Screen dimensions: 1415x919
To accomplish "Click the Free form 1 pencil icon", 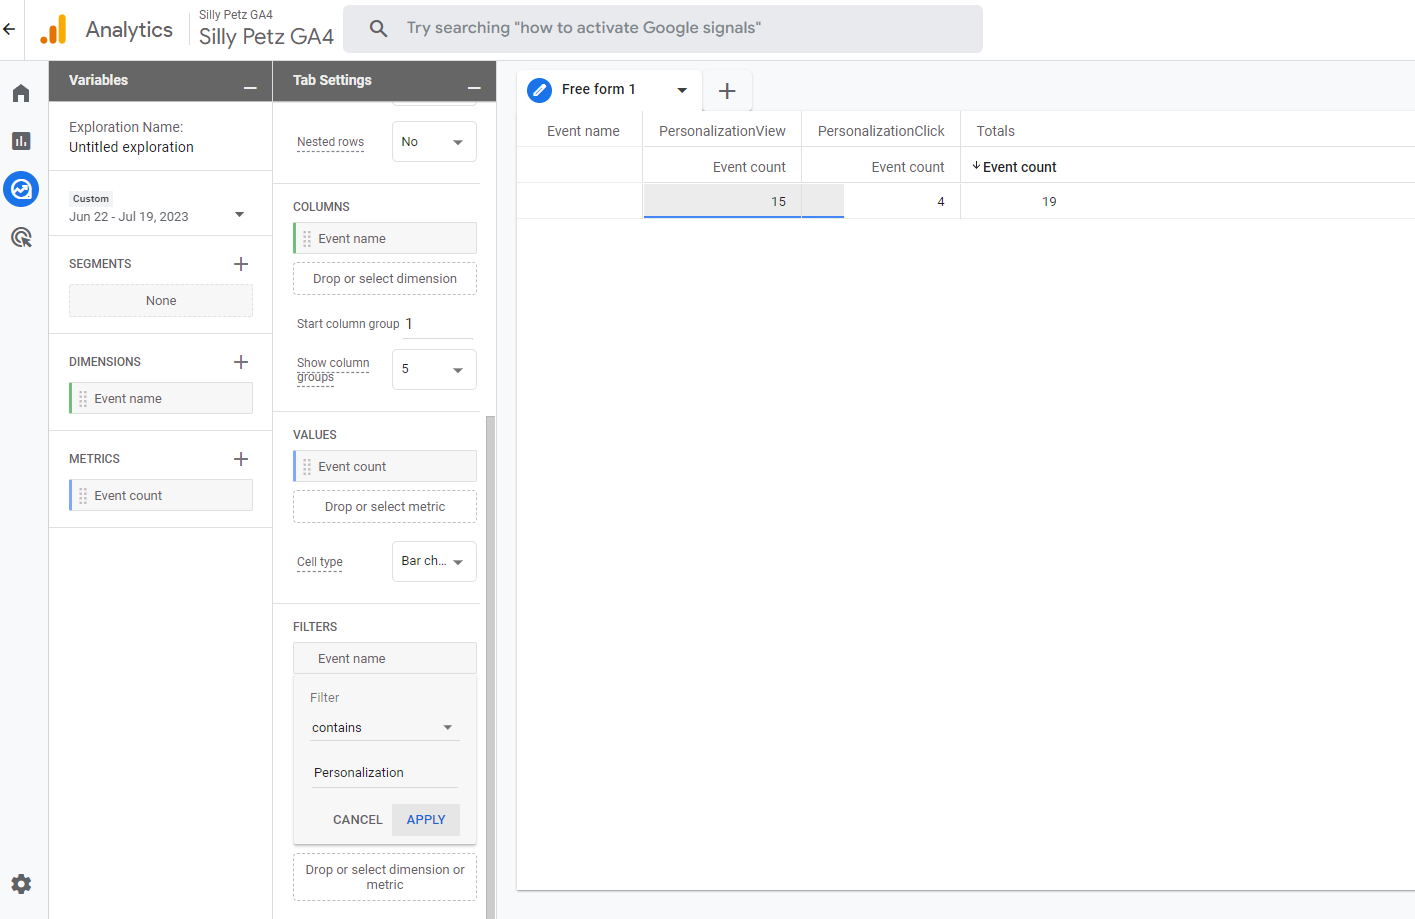I will click(x=540, y=90).
